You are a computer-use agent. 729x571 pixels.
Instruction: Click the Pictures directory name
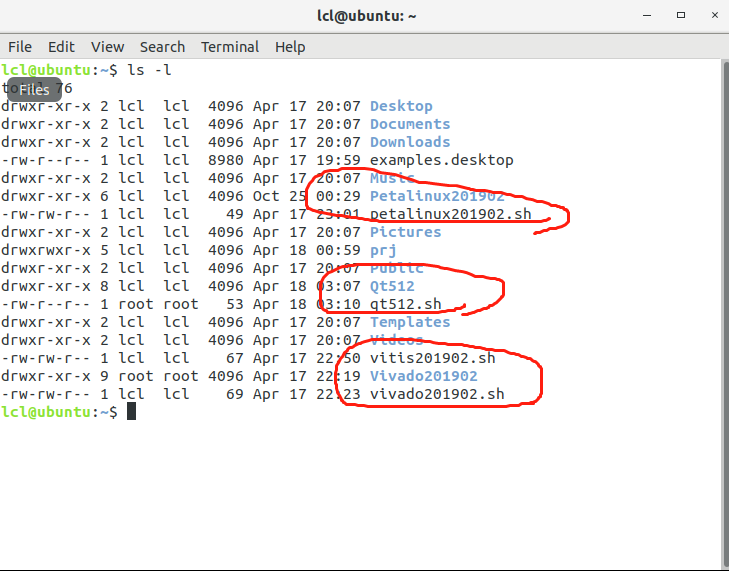(x=405, y=232)
